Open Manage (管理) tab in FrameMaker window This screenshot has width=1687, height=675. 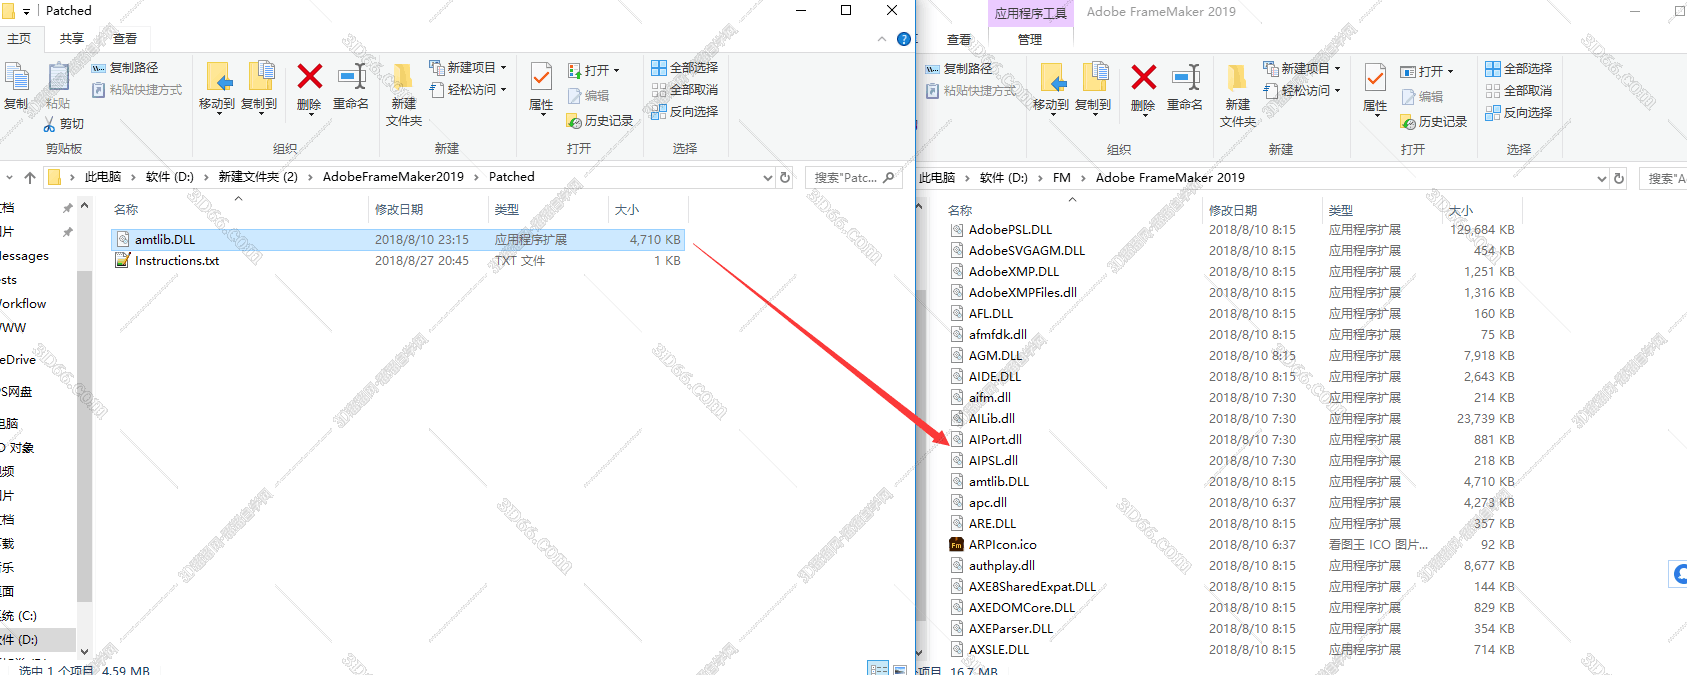[1030, 40]
